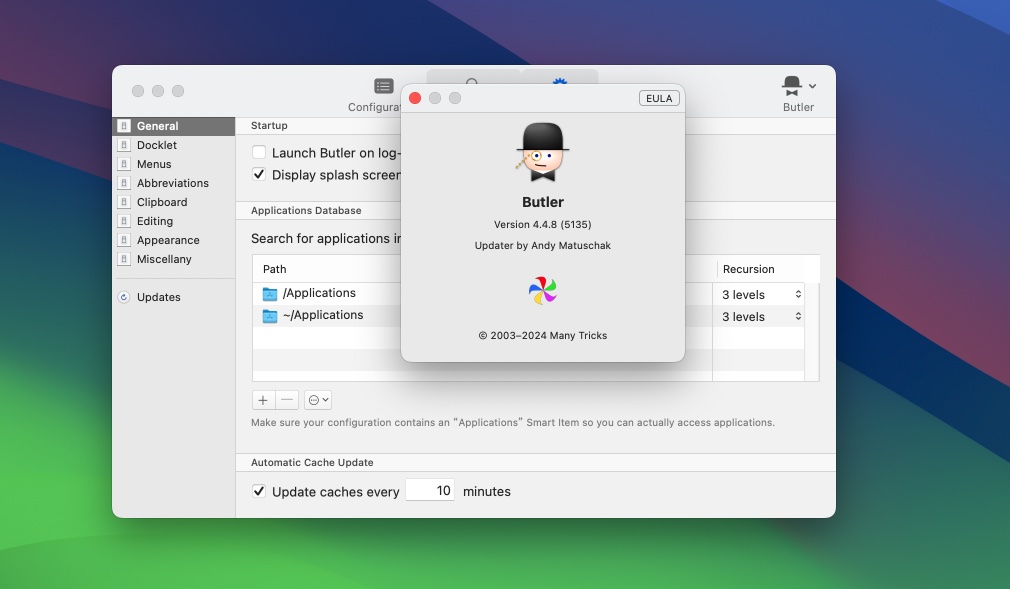Enable Launch Butler on login
The height and width of the screenshot is (589, 1010).
point(259,152)
